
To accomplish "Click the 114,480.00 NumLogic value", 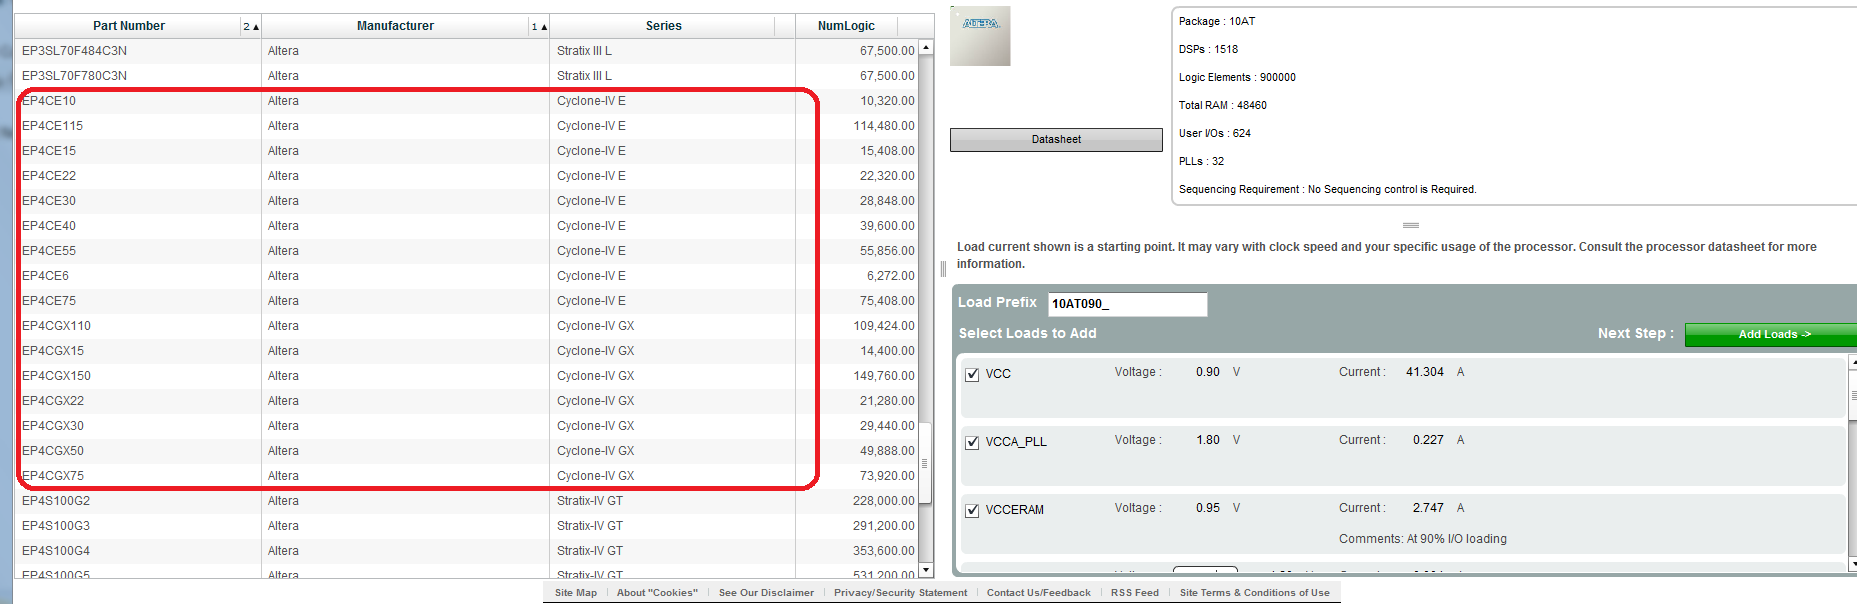I will tap(884, 126).
